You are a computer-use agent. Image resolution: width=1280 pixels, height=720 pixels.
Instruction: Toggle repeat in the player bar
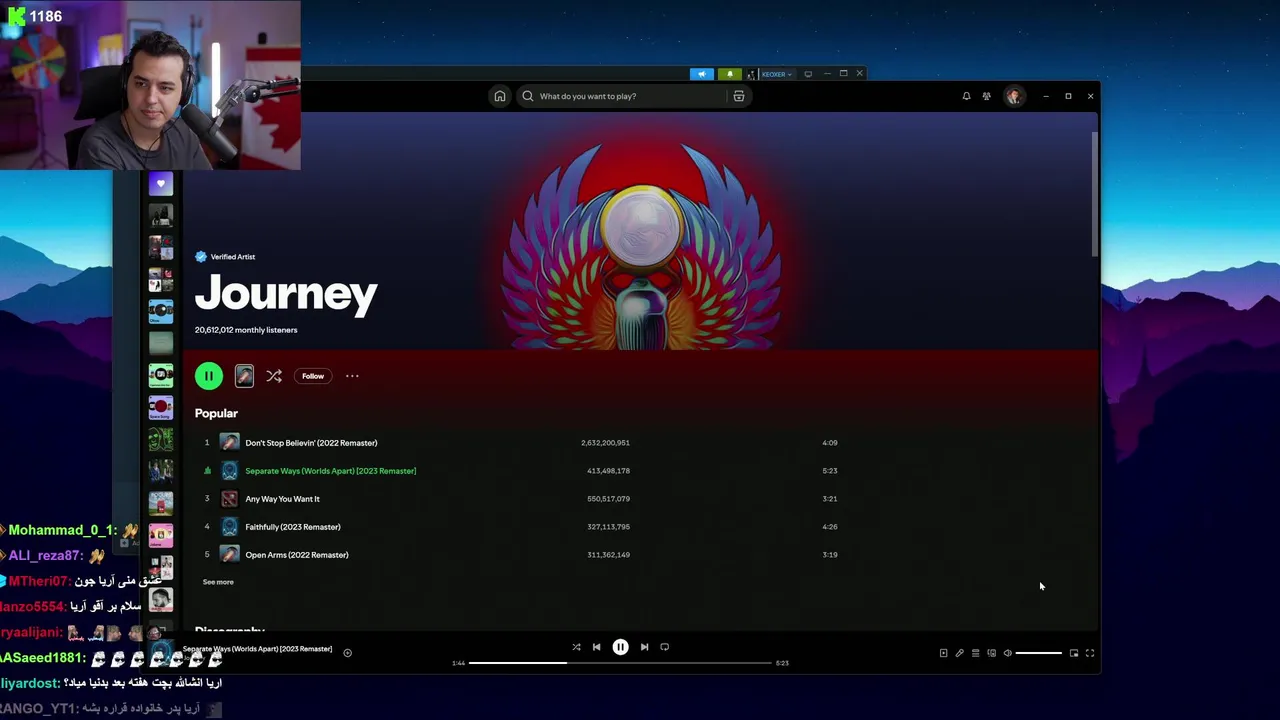[x=664, y=647]
